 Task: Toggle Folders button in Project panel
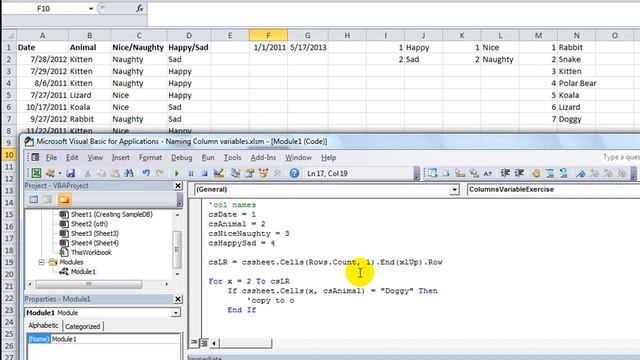pos(64,200)
